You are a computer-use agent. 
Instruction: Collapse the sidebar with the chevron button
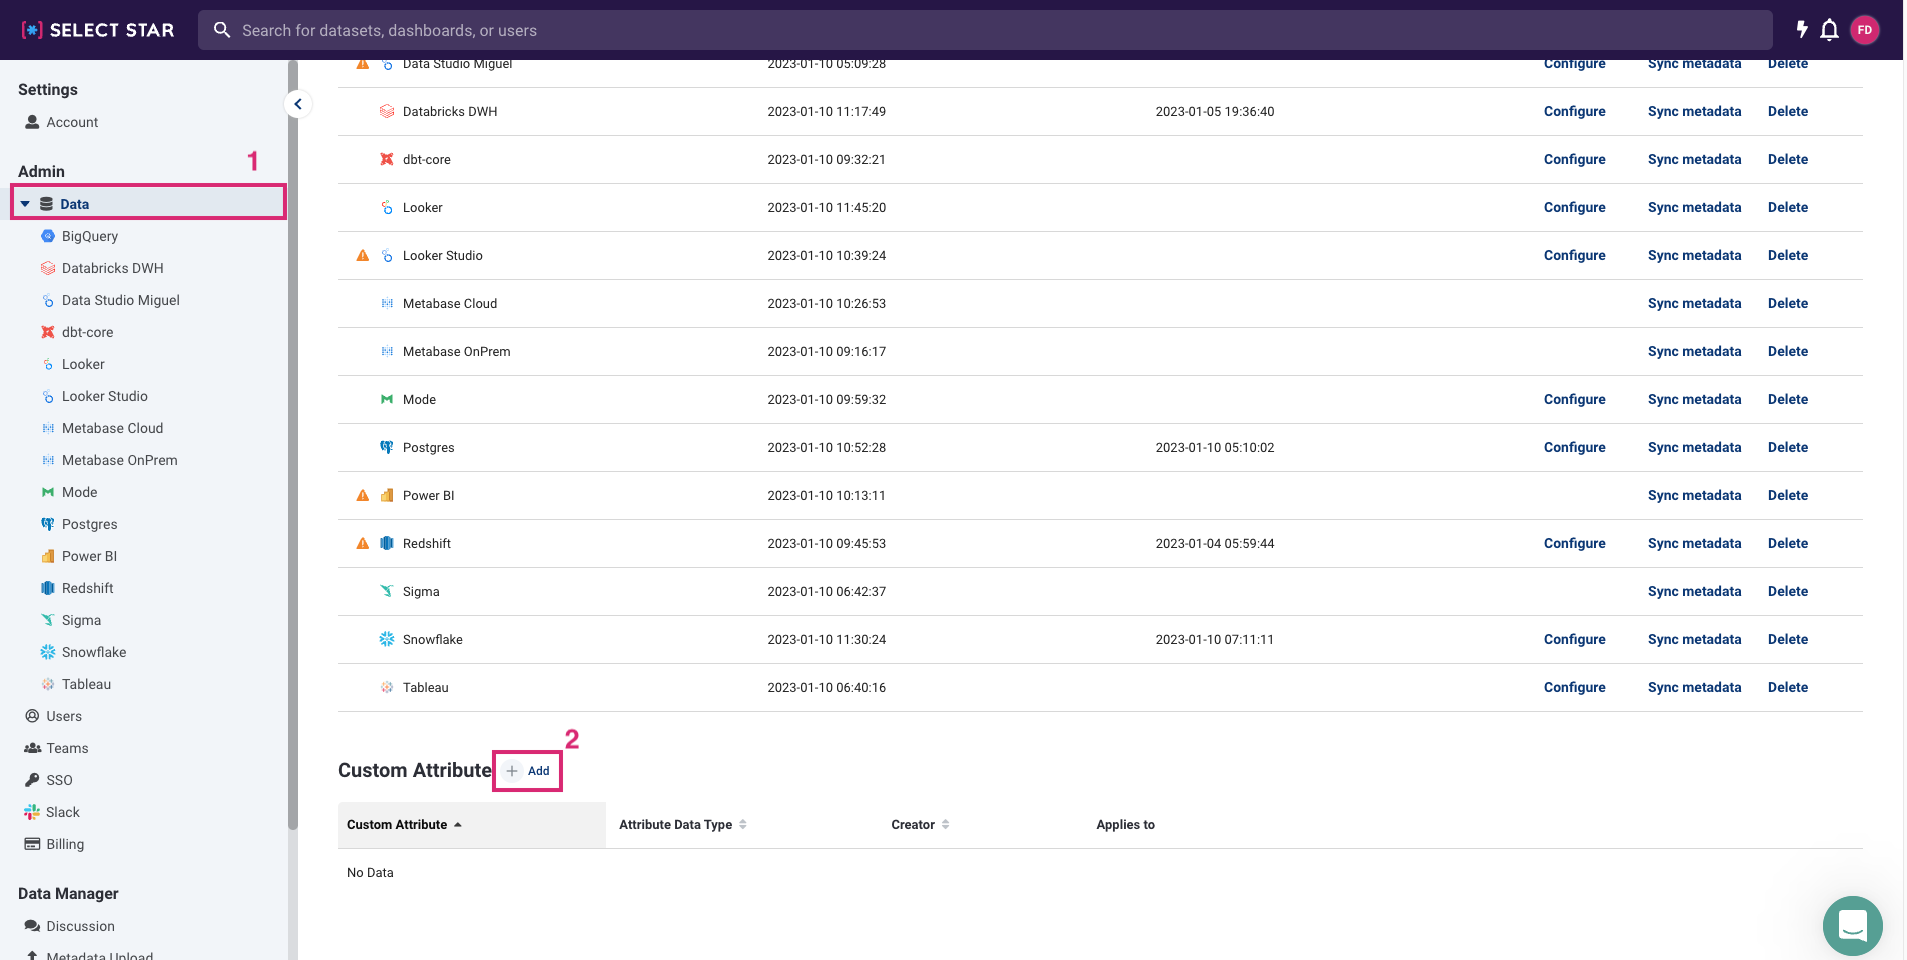coord(298,104)
